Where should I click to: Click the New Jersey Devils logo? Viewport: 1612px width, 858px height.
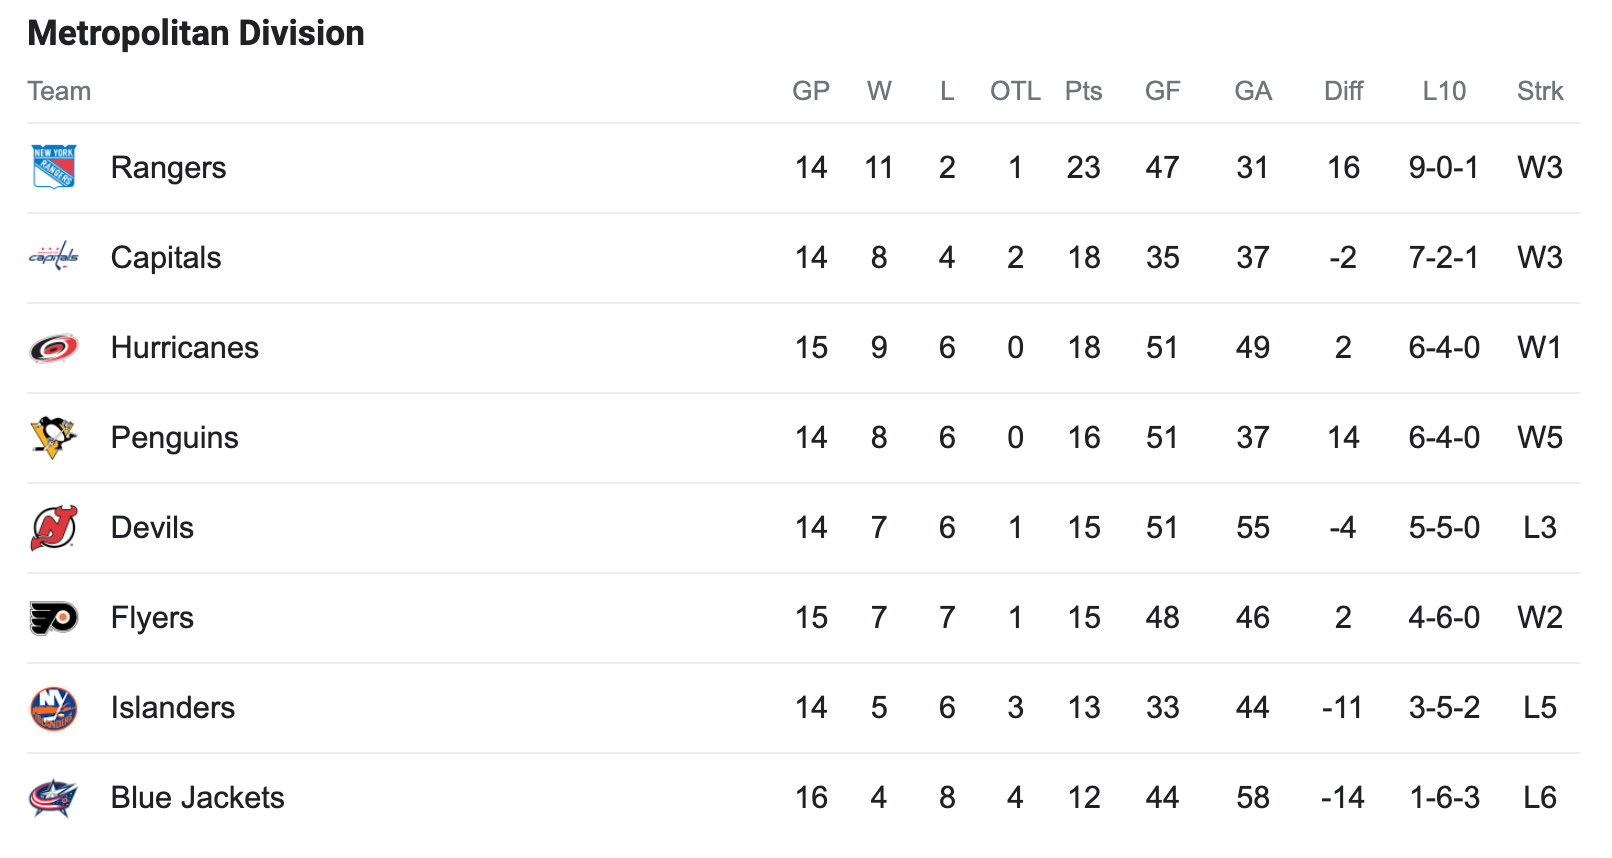(x=54, y=528)
